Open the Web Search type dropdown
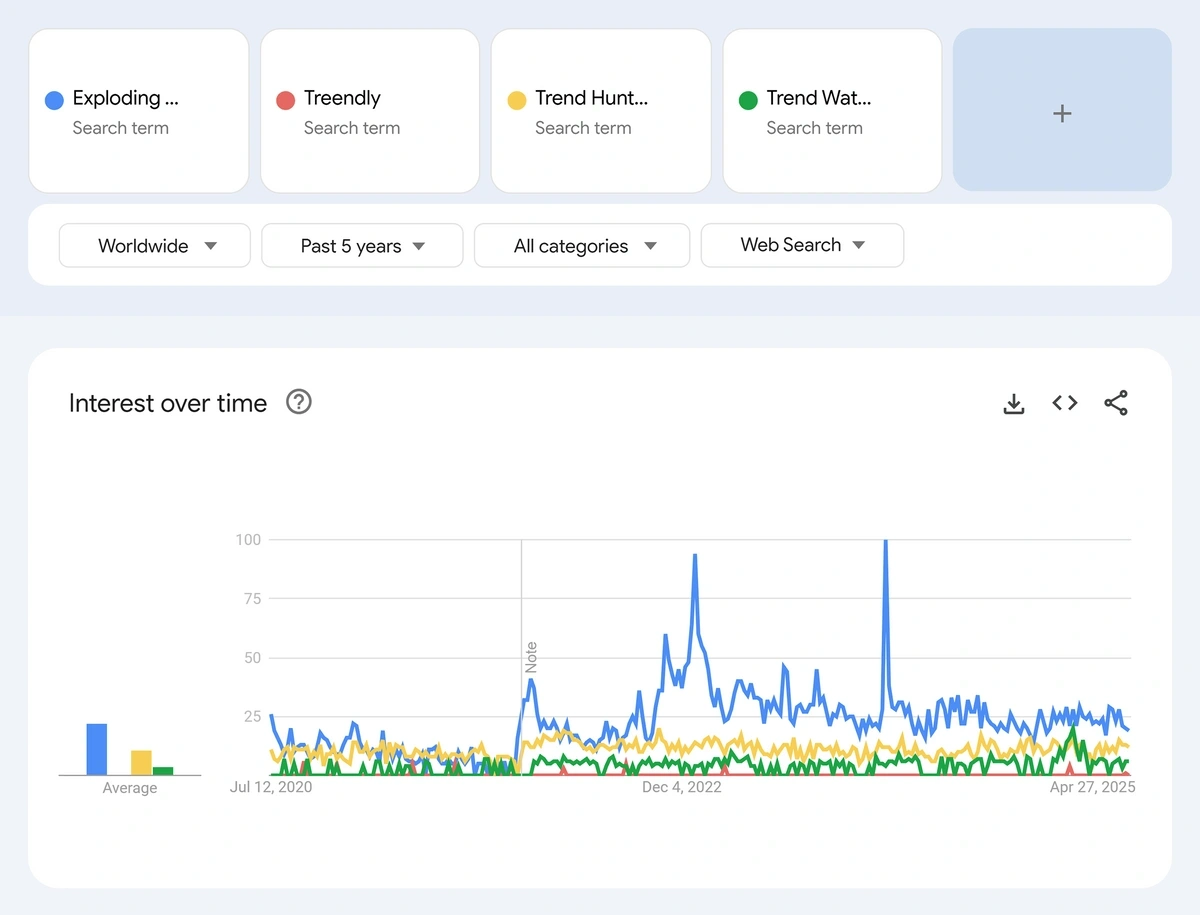Screen dimensions: 1200x915 point(802,245)
